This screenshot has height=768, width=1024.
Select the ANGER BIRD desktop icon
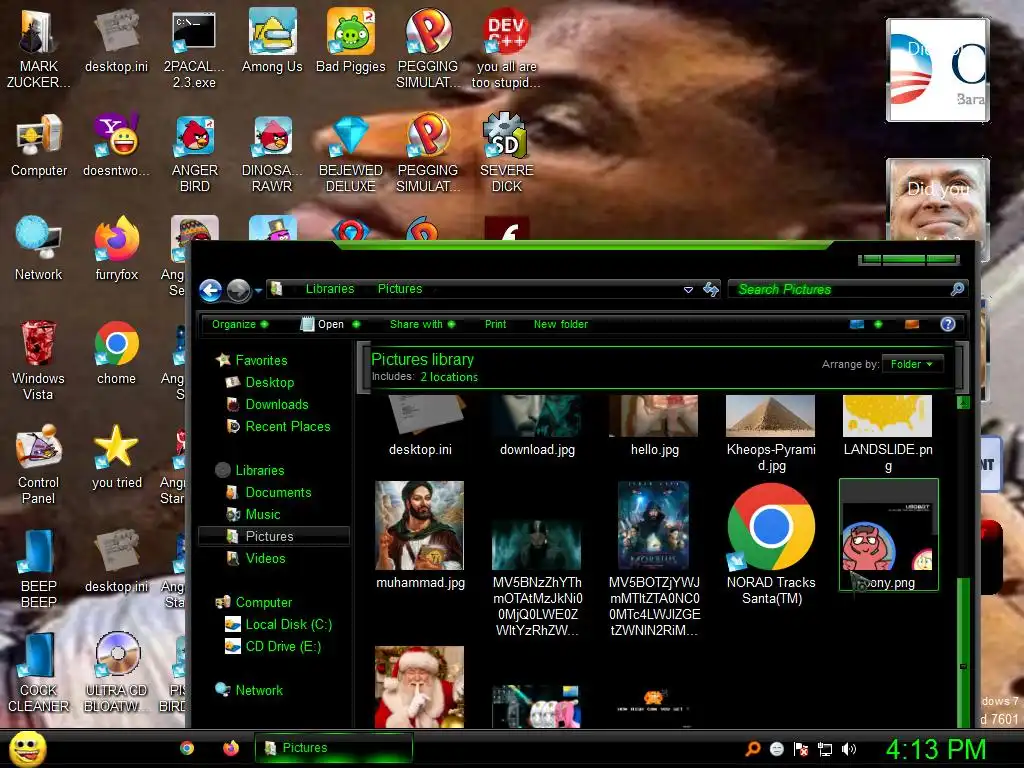[194, 153]
